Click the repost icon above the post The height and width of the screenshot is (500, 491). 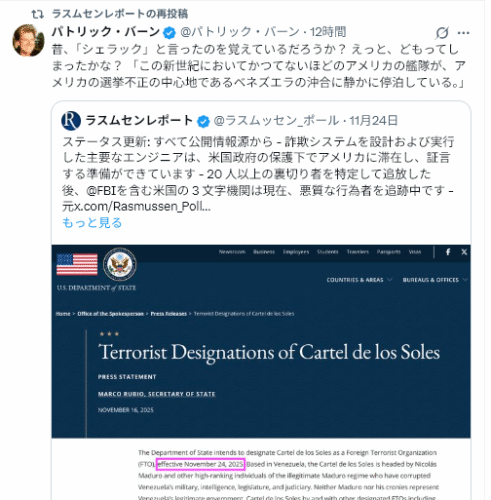(37, 14)
